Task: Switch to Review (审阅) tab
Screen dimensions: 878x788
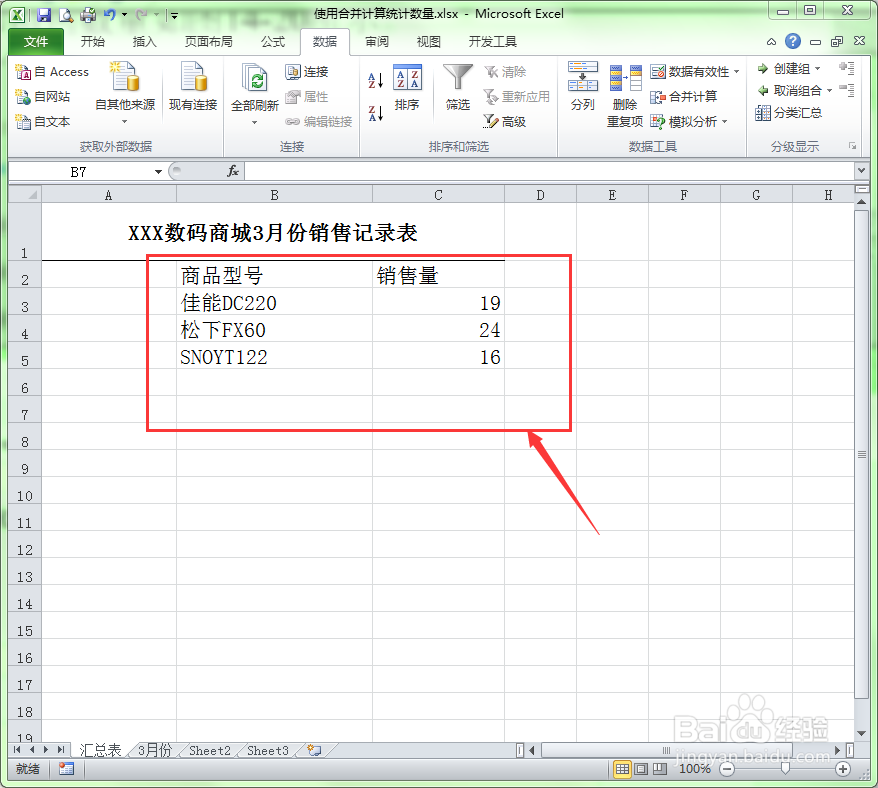Action: [377, 41]
